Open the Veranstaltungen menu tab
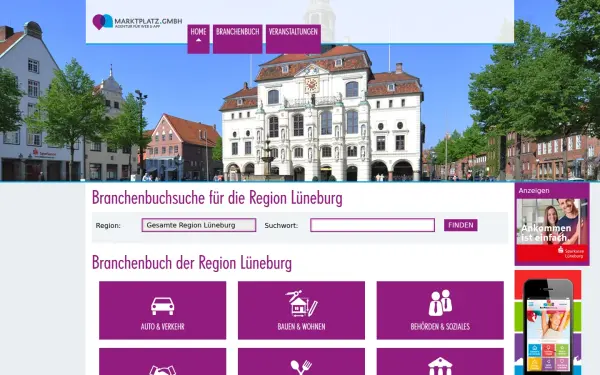Image resolution: width=600 pixels, height=375 pixels. [293, 39]
